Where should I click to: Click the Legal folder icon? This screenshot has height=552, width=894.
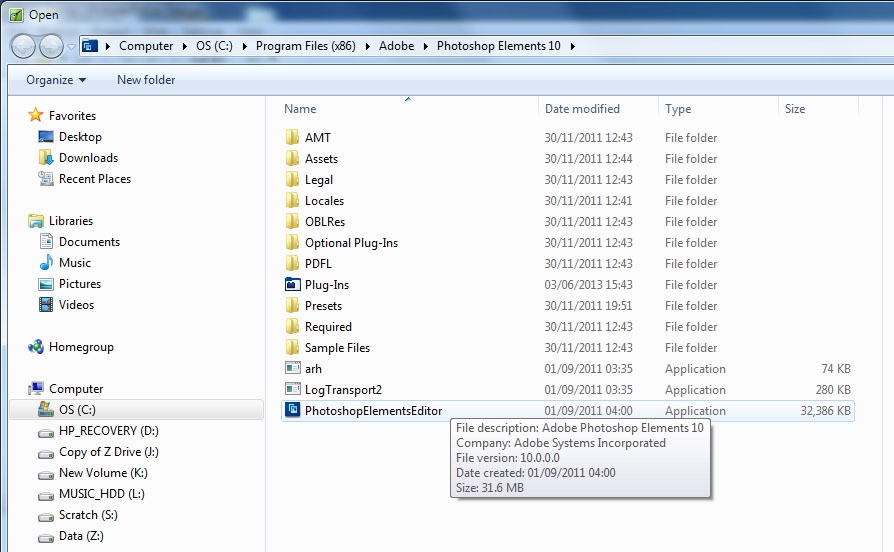292,180
